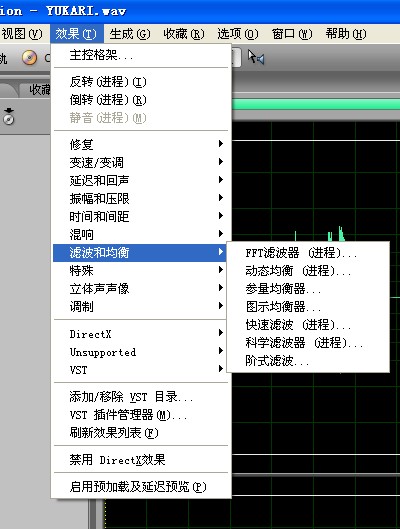The height and width of the screenshot is (529, 400).
Task: Close the 效果(T) menu in menu bar
Action: (x=77, y=34)
